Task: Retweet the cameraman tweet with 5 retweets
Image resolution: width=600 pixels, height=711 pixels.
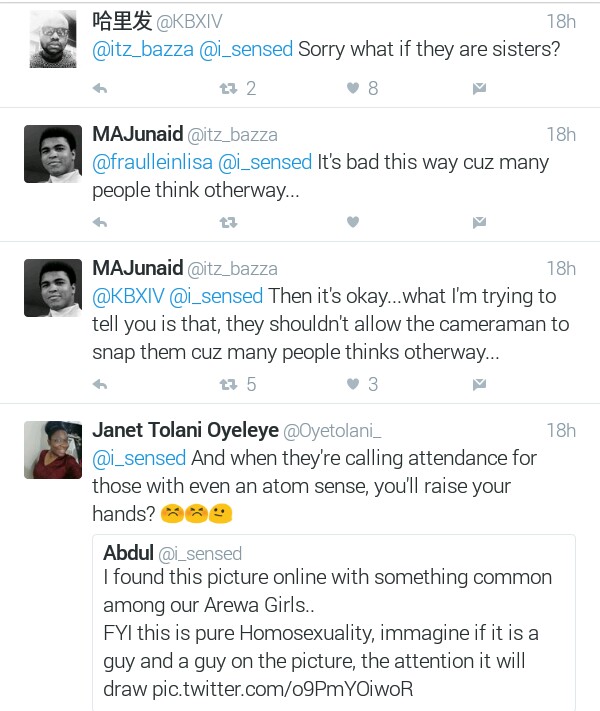Action: [228, 384]
